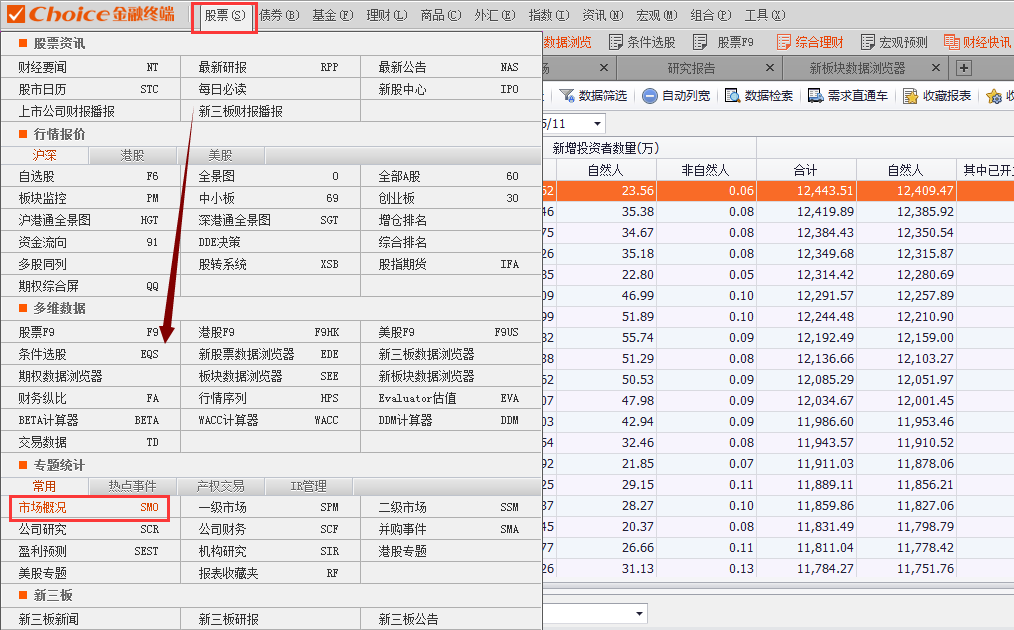The image size is (1014, 630).
Task: Open the 外汇(E) menu
Action: [x=495, y=15]
